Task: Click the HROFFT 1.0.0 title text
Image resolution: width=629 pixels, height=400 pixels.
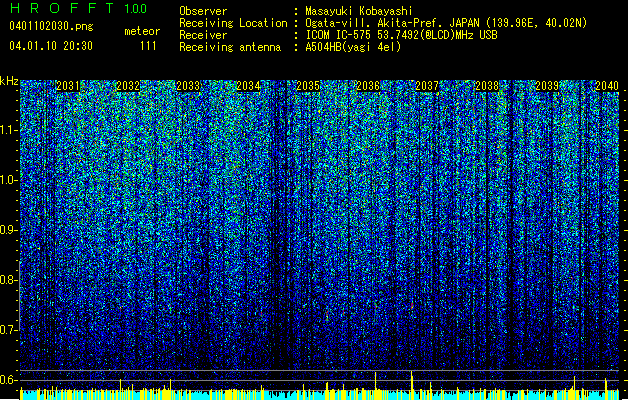Action: (78, 8)
